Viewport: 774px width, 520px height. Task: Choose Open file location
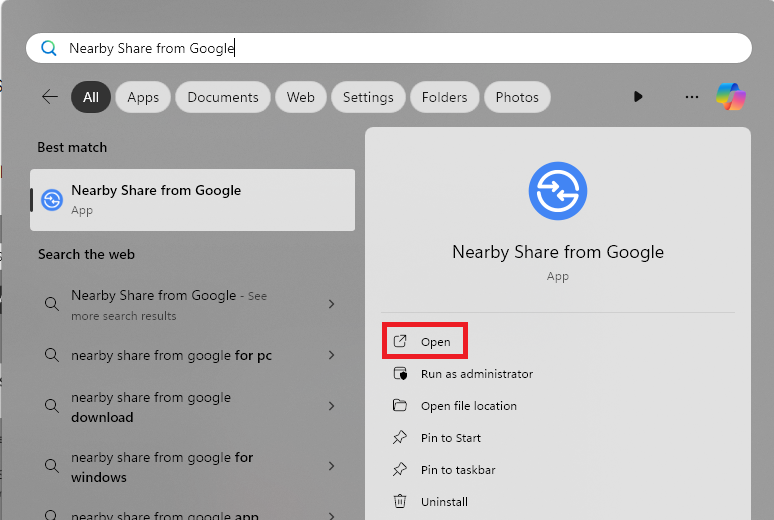(468, 406)
